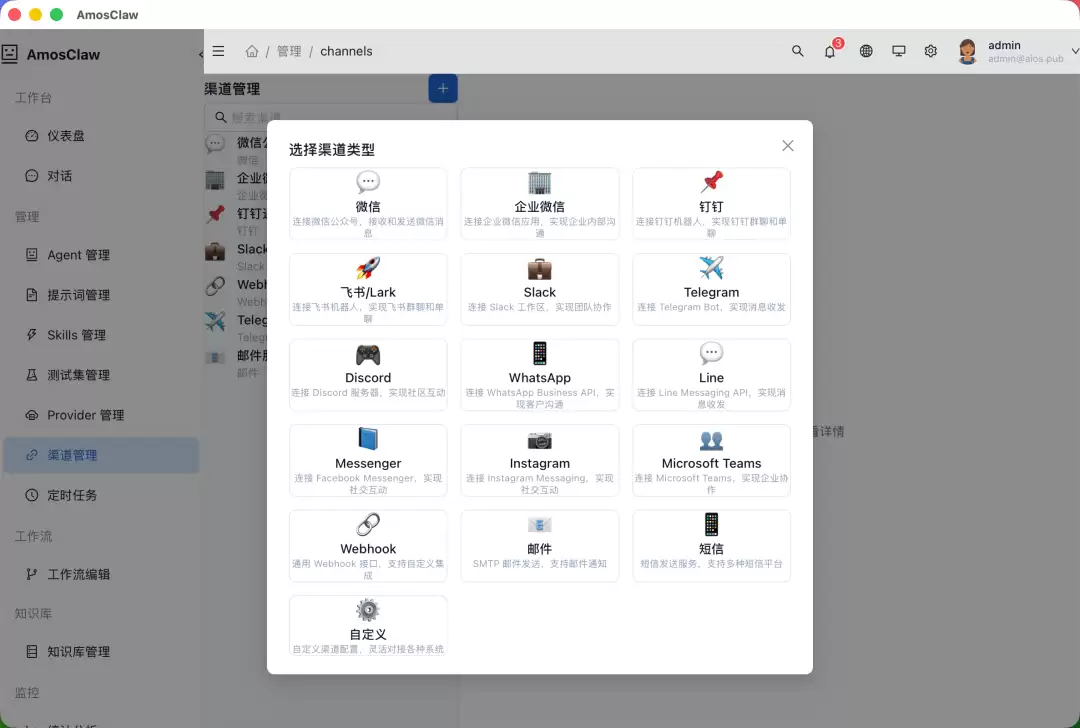The width and height of the screenshot is (1080, 728).
Task: Collapse the AmosClaw sidebar arrow
Action: pyautogui.click(x=200, y=54)
